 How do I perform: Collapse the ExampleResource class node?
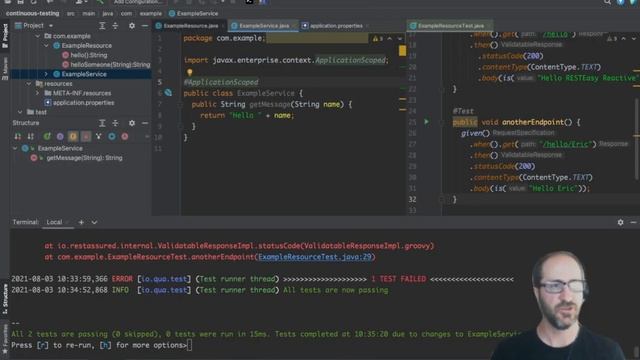(x=47, y=46)
